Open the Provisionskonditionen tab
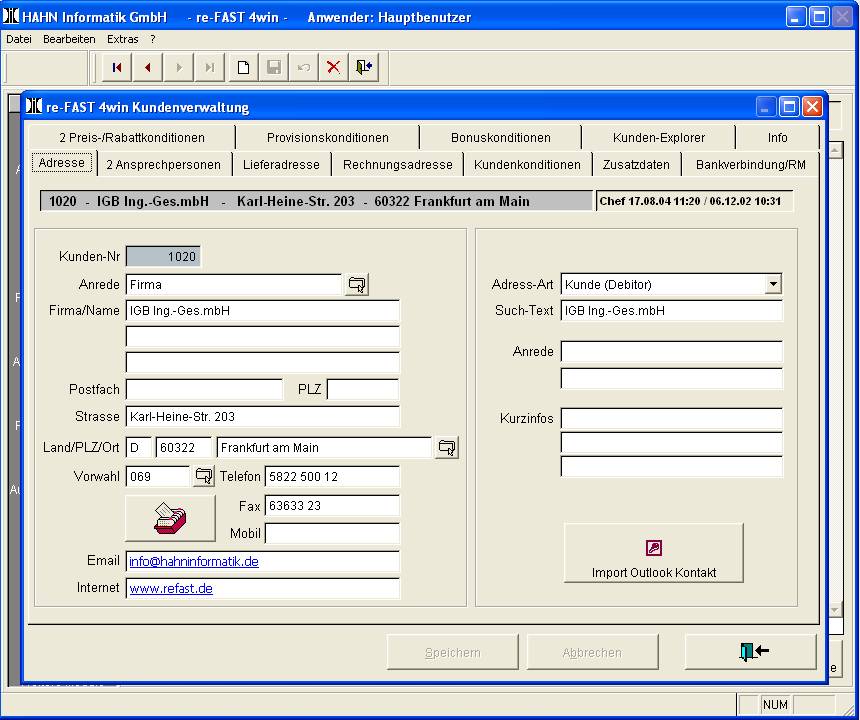 [x=327, y=138]
